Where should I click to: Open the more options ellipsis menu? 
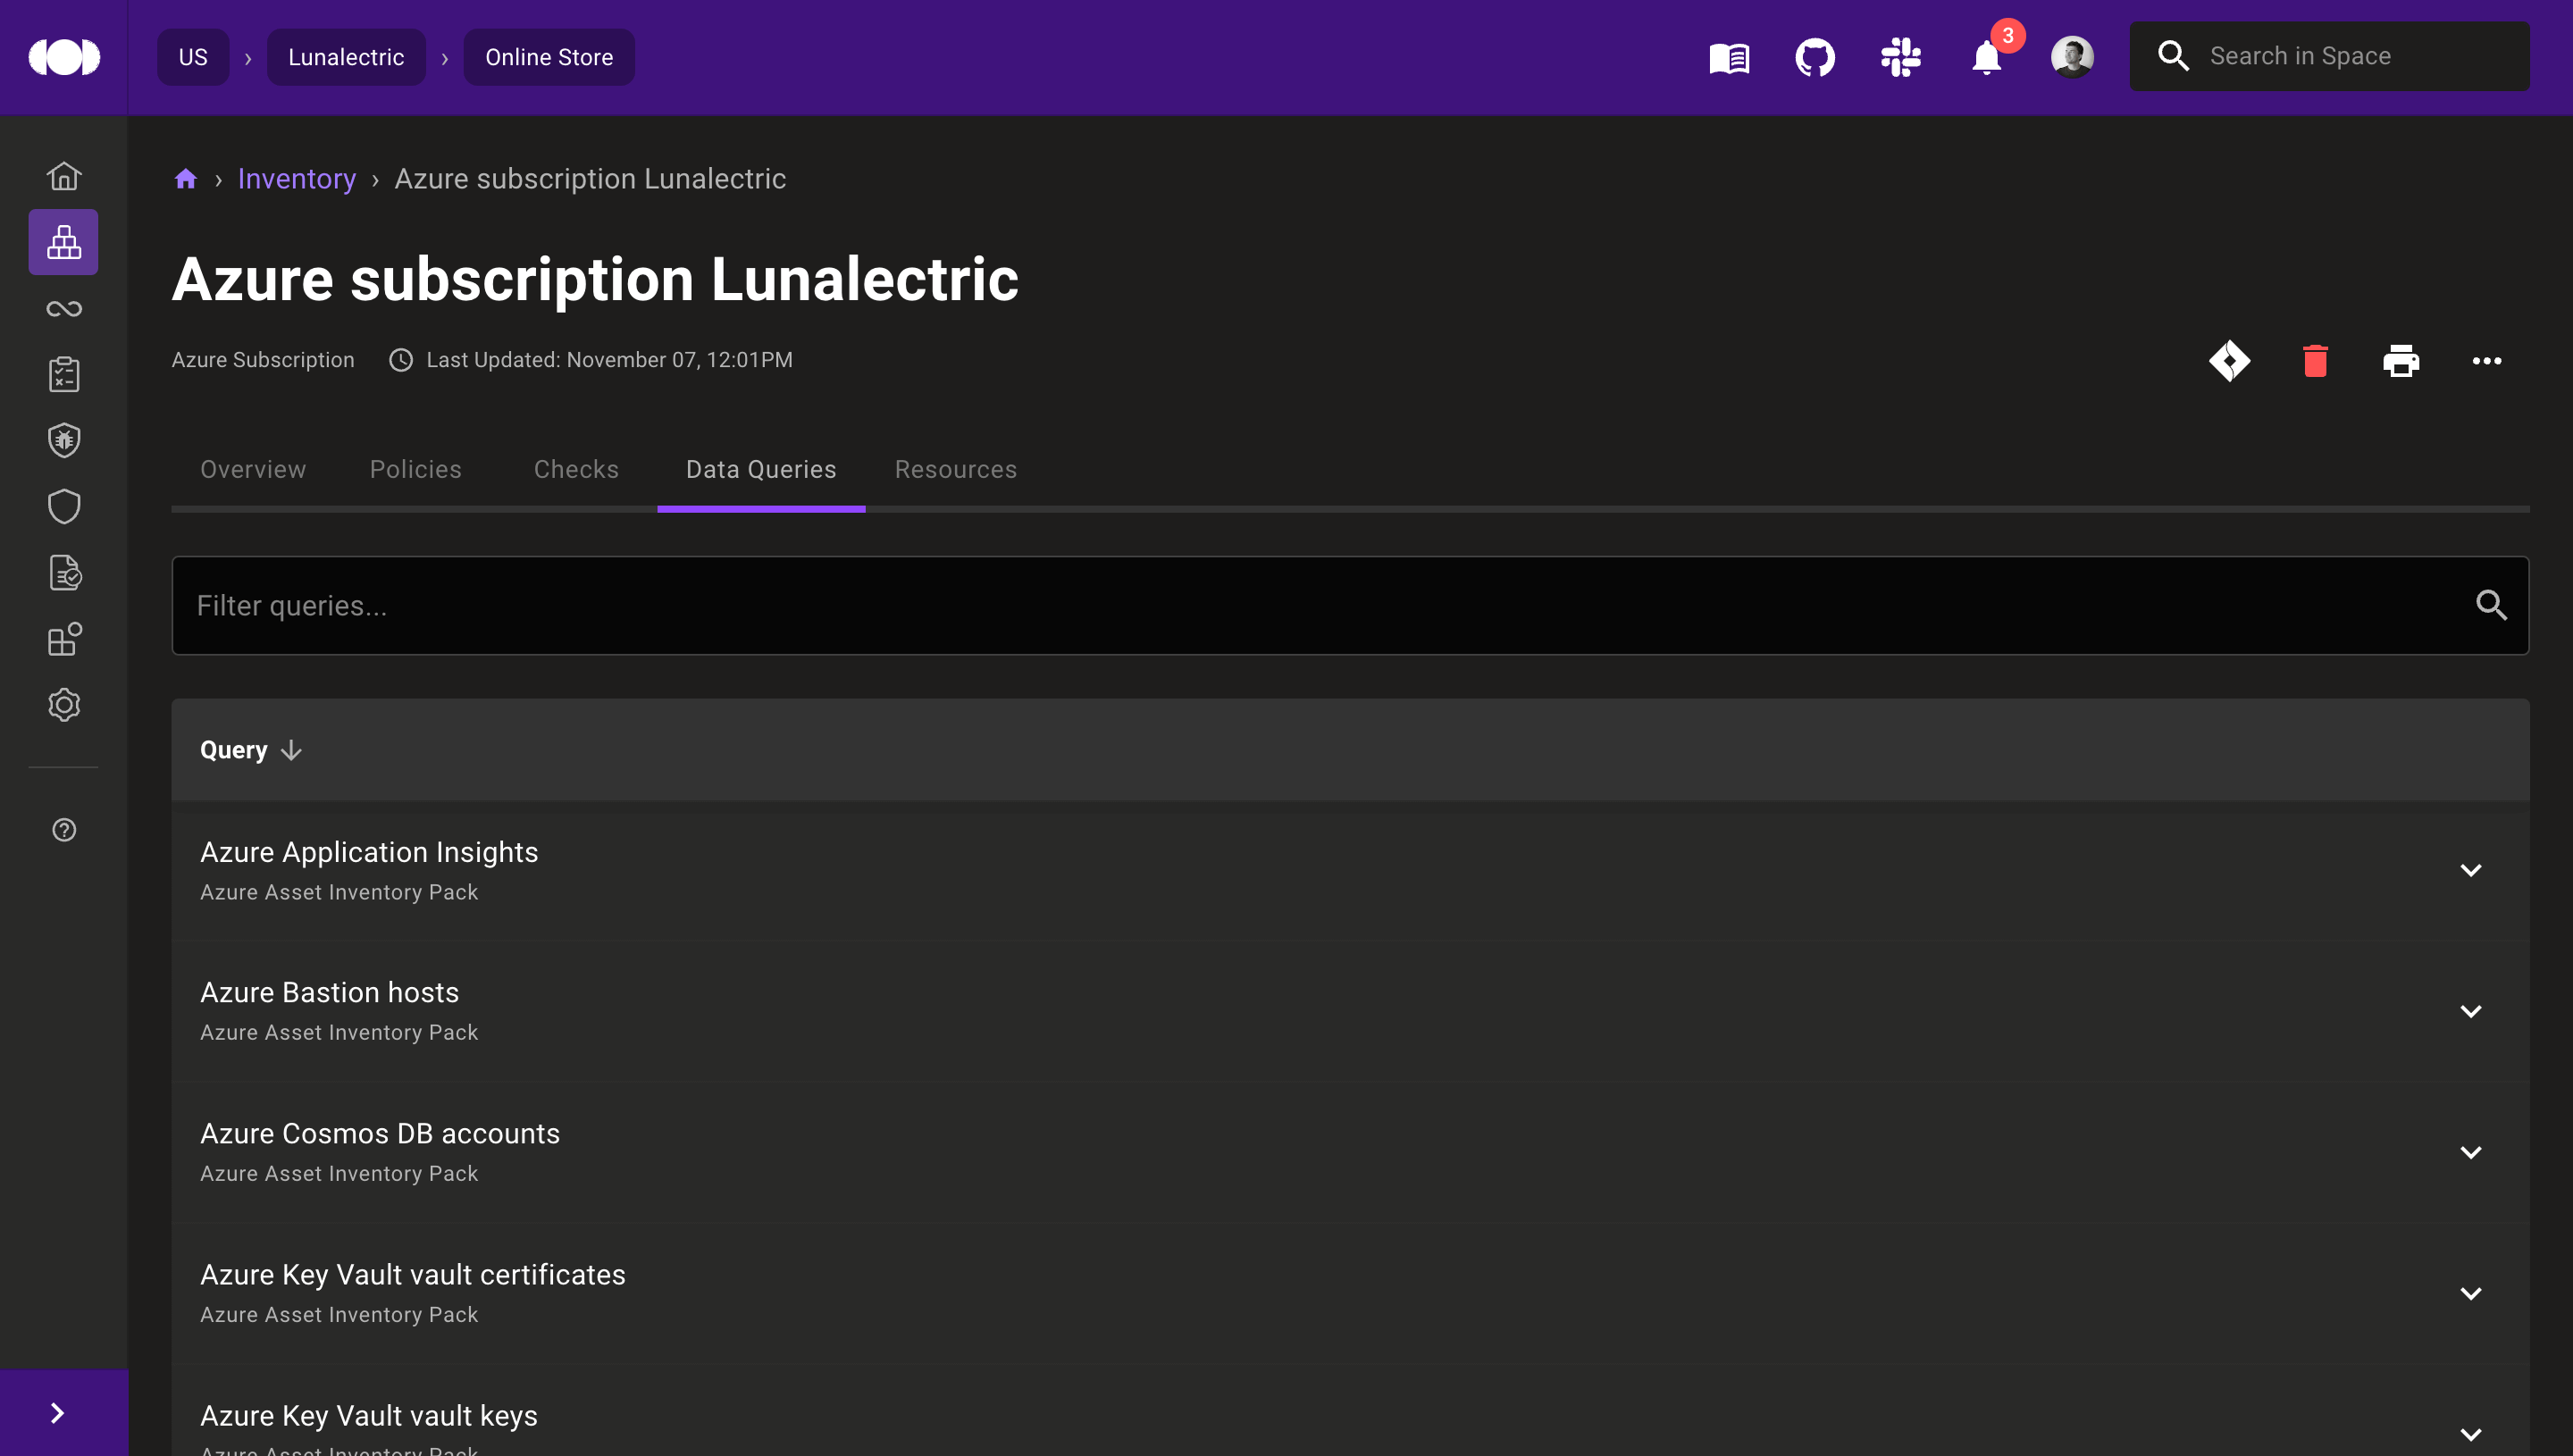pos(2486,361)
